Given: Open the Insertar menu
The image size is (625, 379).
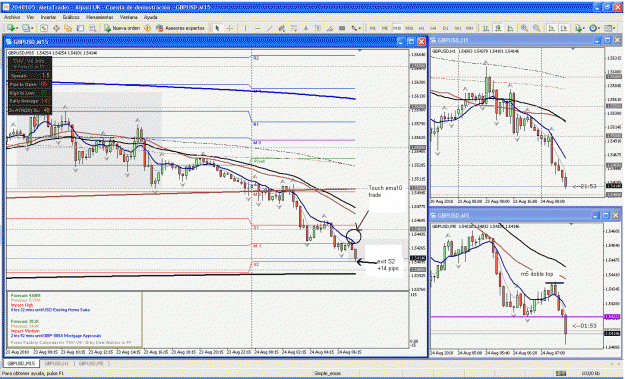Looking at the screenshot, I should tap(49, 17).
